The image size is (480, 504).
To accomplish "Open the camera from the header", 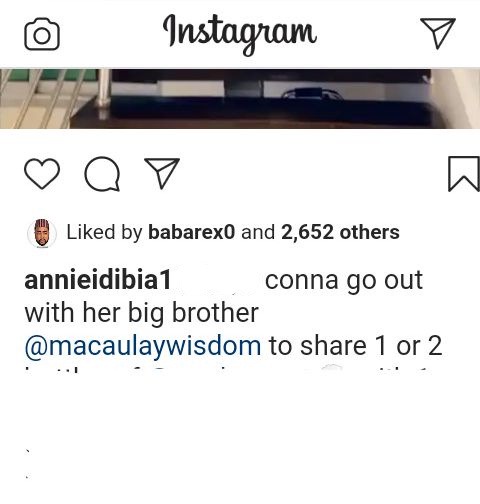I will (x=42, y=34).
